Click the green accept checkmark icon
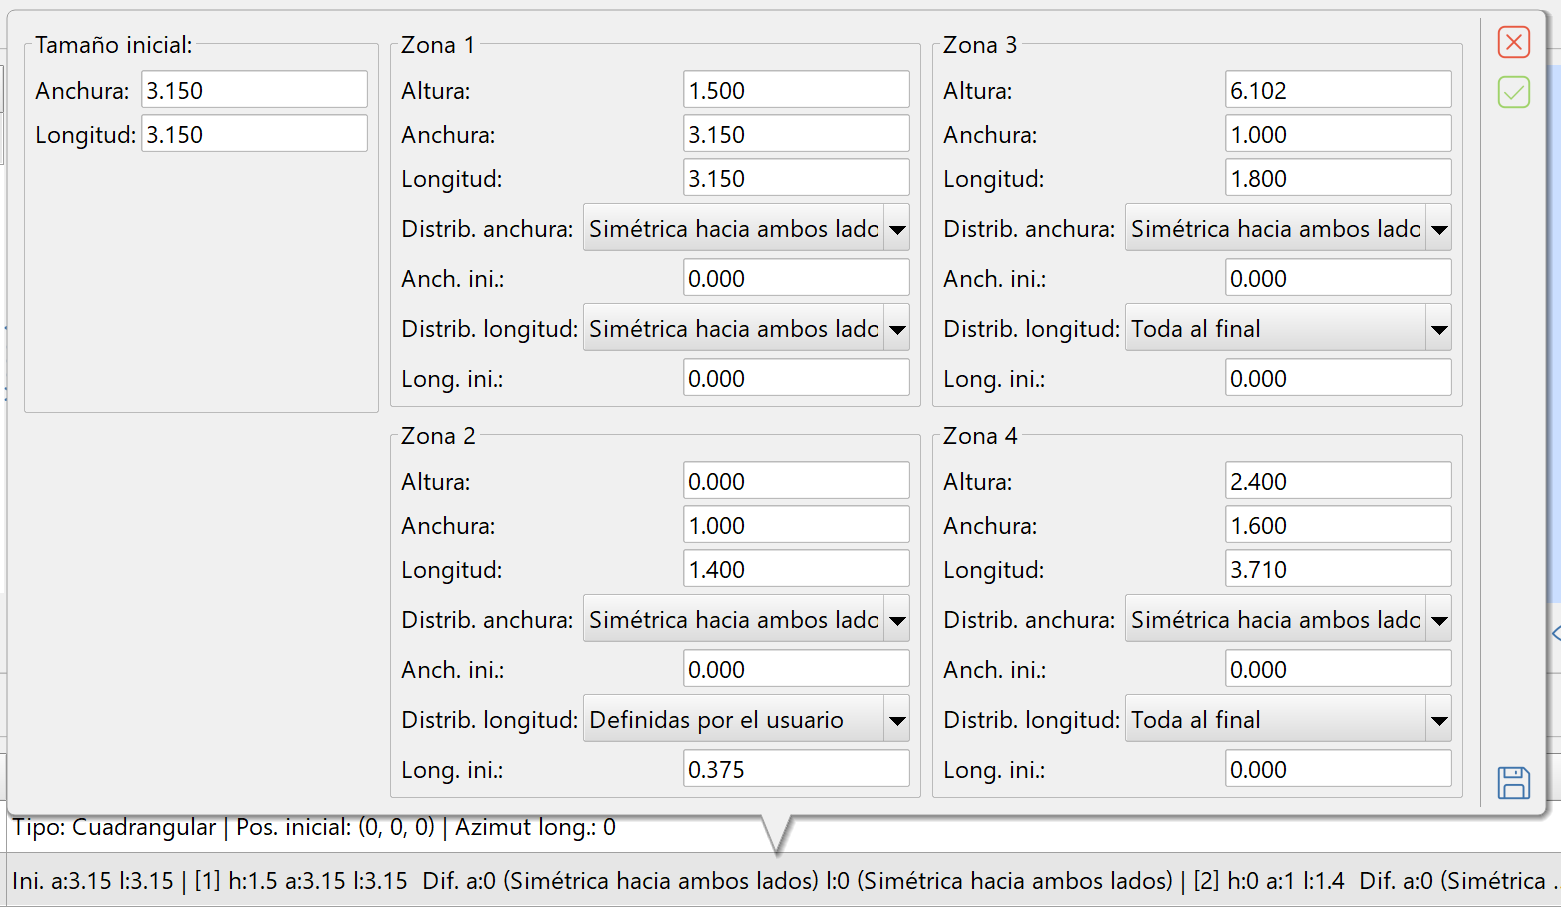The image size is (1561, 907). coord(1513,93)
